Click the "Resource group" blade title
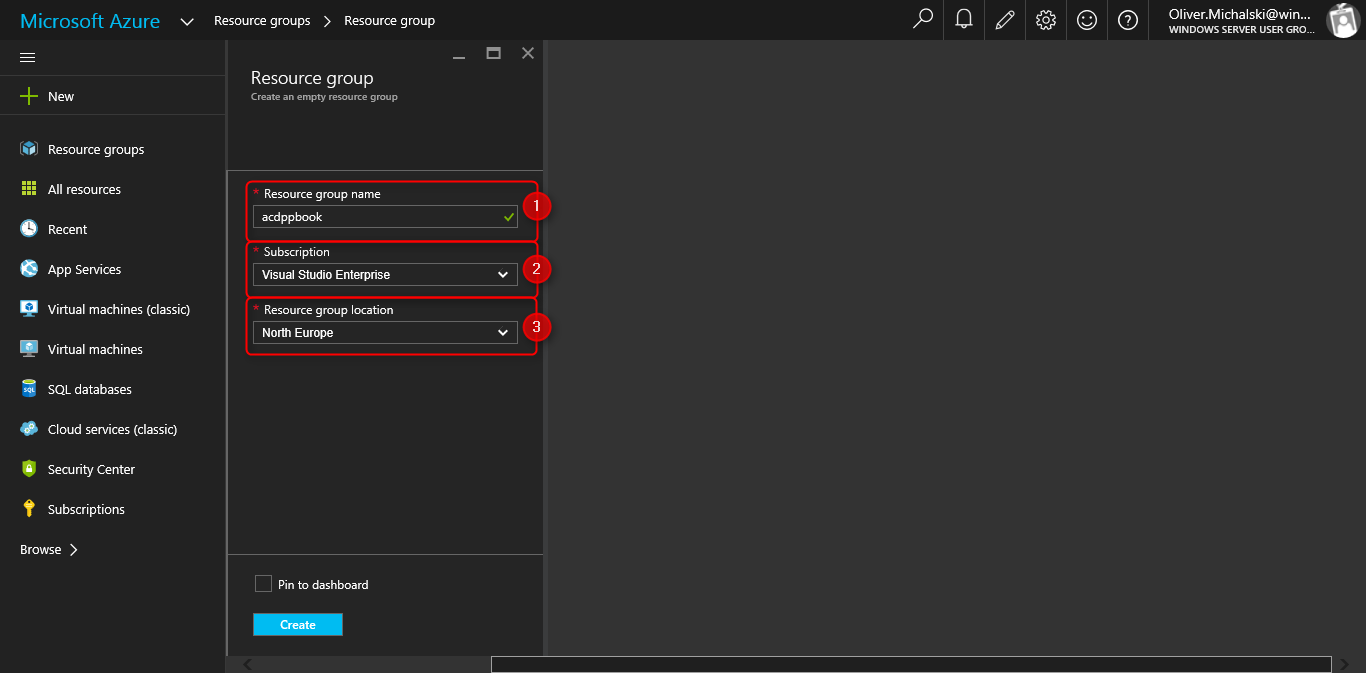The width and height of the screenshot is (1366, 673). click(x=312, y=78)
